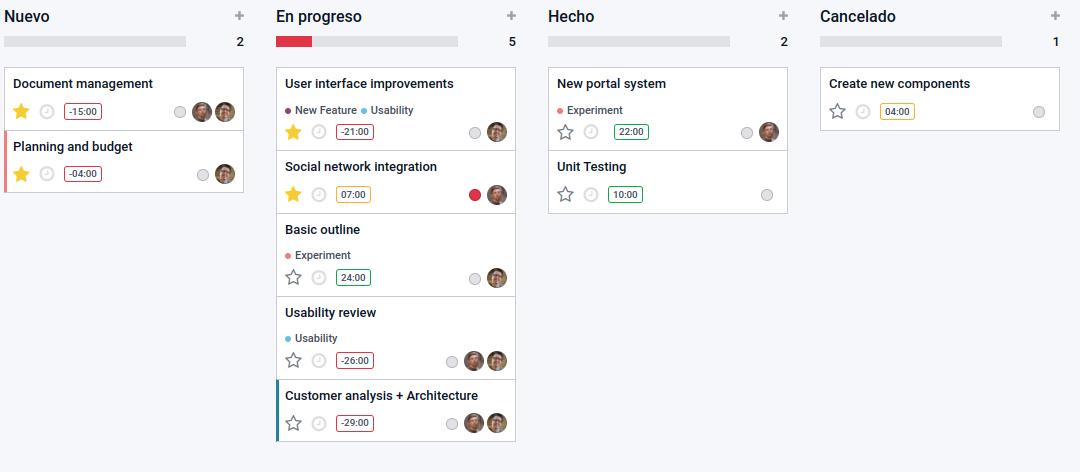Open the Usability review task card
Viewport: 1080px width, 472px height.
395,338
